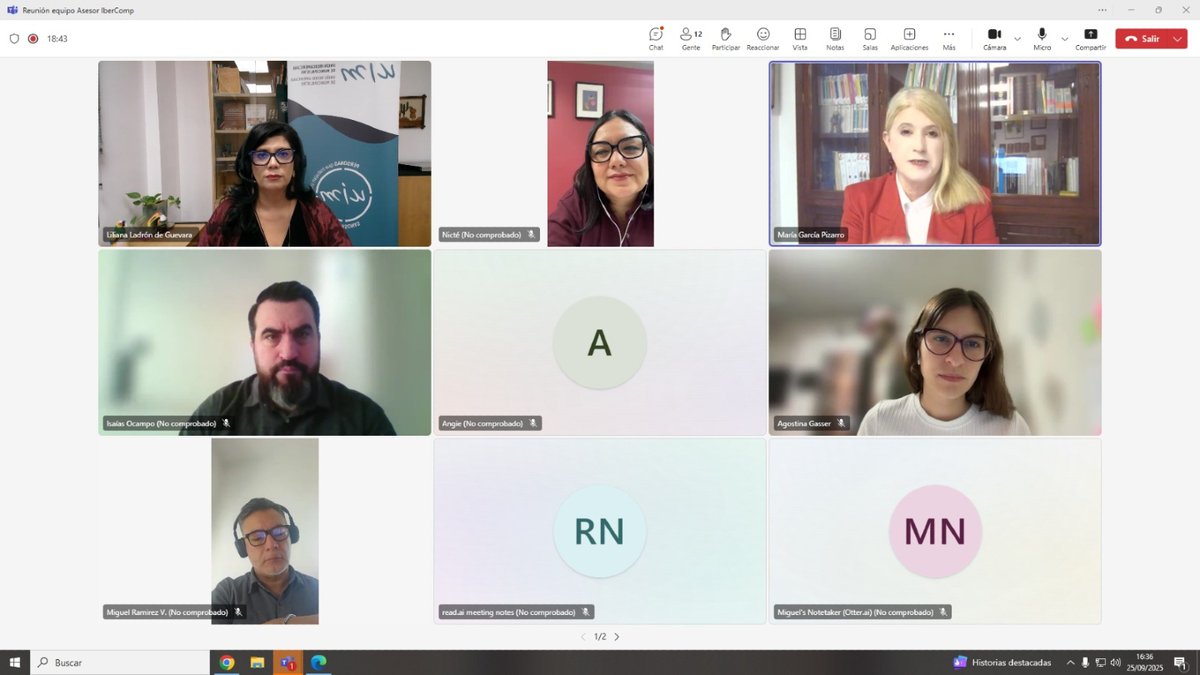Go to previous participants page
The image size is (1200, 675).
[x=584, y=636]
